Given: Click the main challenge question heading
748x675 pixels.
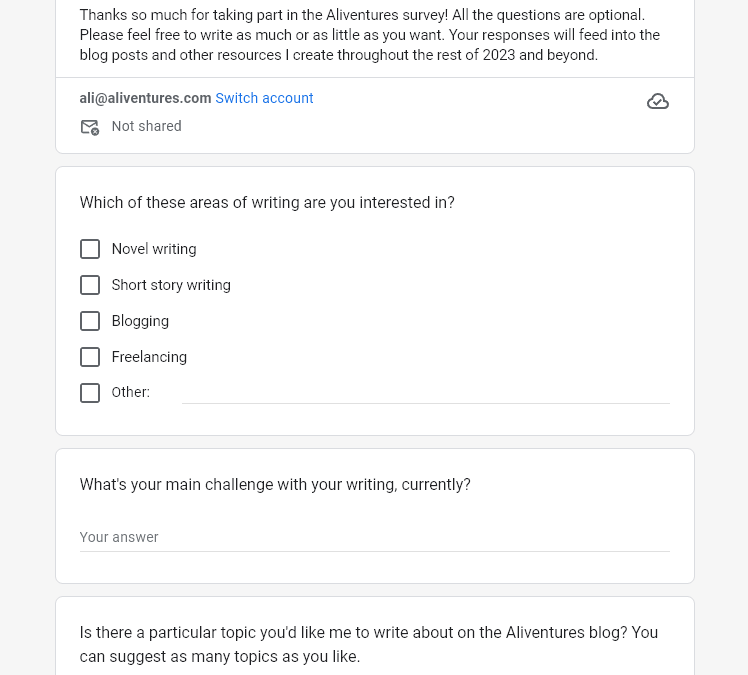Looking at the screenshot, I should (x=275, y=485).
